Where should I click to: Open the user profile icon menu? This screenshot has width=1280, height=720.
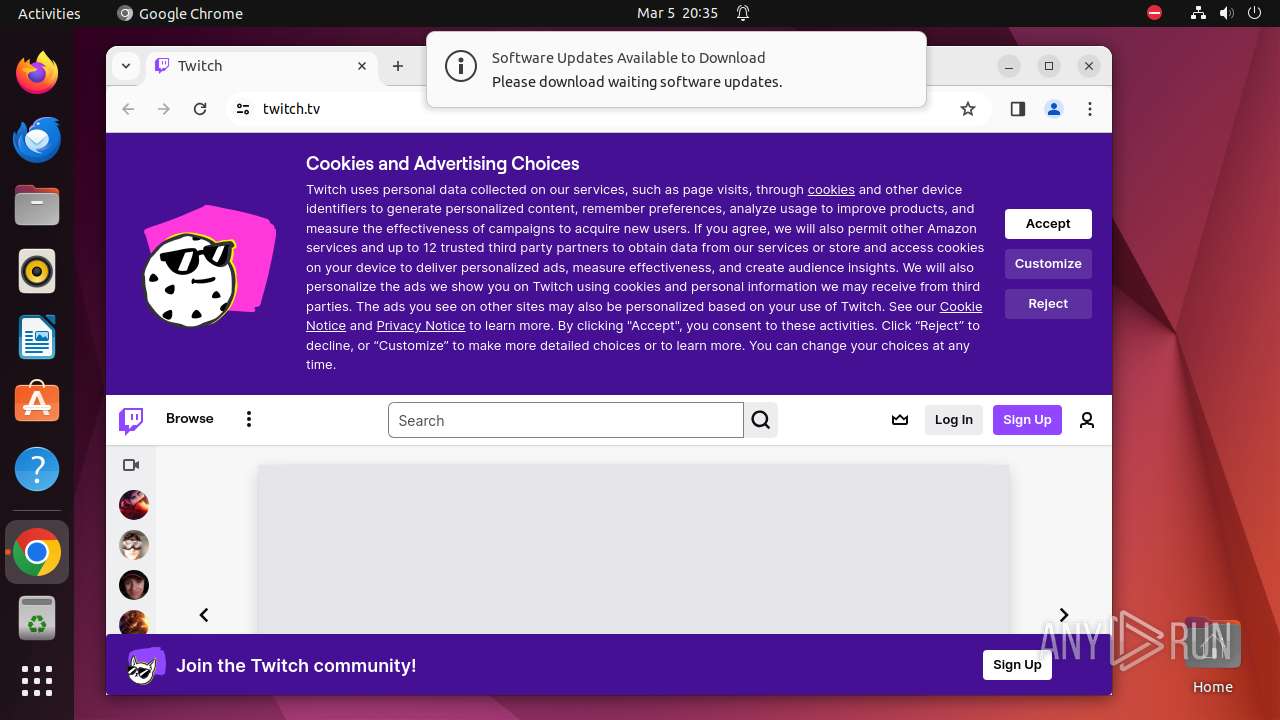click(1087, 420)
